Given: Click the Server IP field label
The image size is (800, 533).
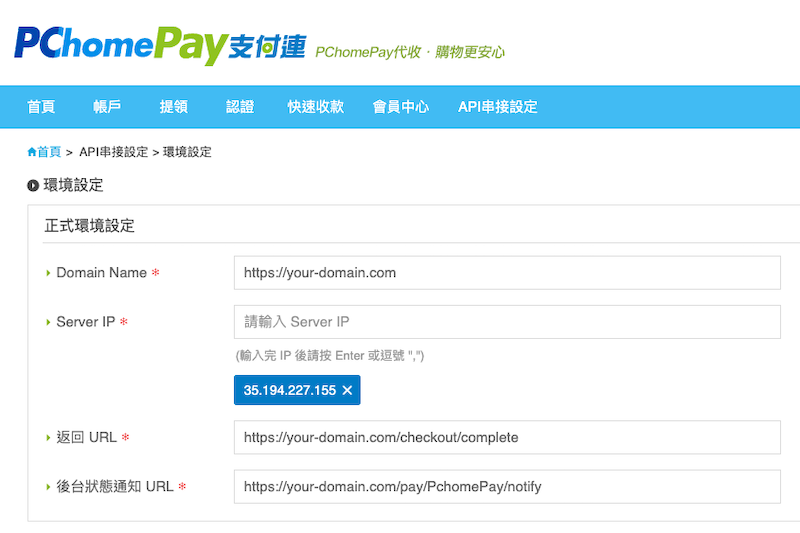Looking at the screenshot, I should coord(86,322).
